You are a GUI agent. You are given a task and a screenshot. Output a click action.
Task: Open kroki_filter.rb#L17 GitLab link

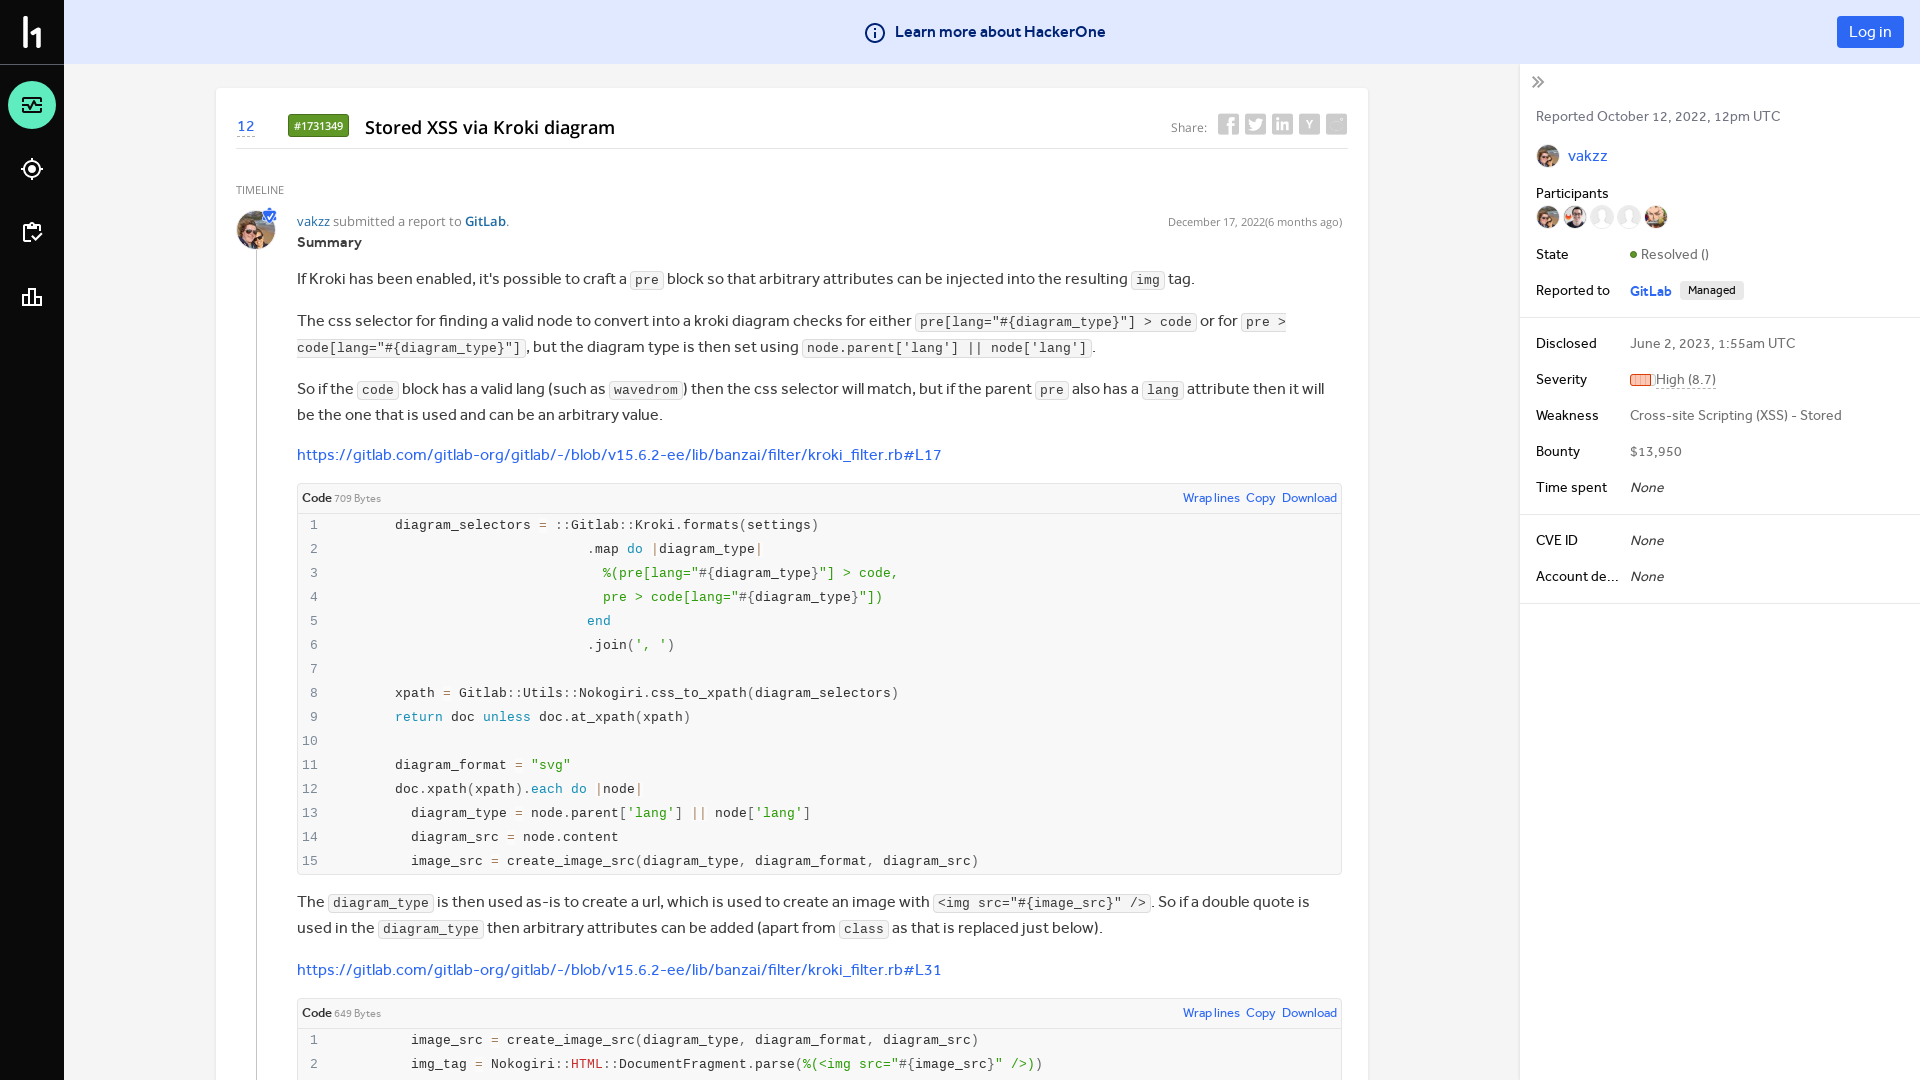pos(619,455)
